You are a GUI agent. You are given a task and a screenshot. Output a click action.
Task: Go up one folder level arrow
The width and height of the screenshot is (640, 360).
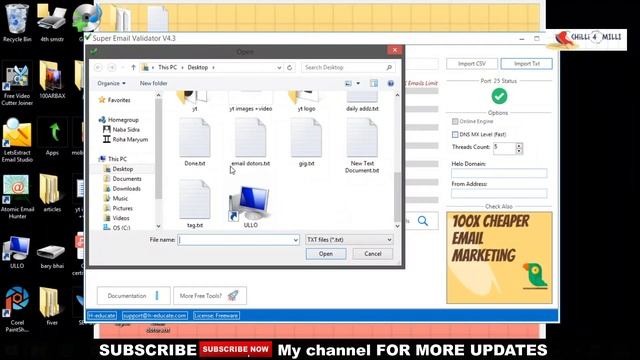(133, 67)
